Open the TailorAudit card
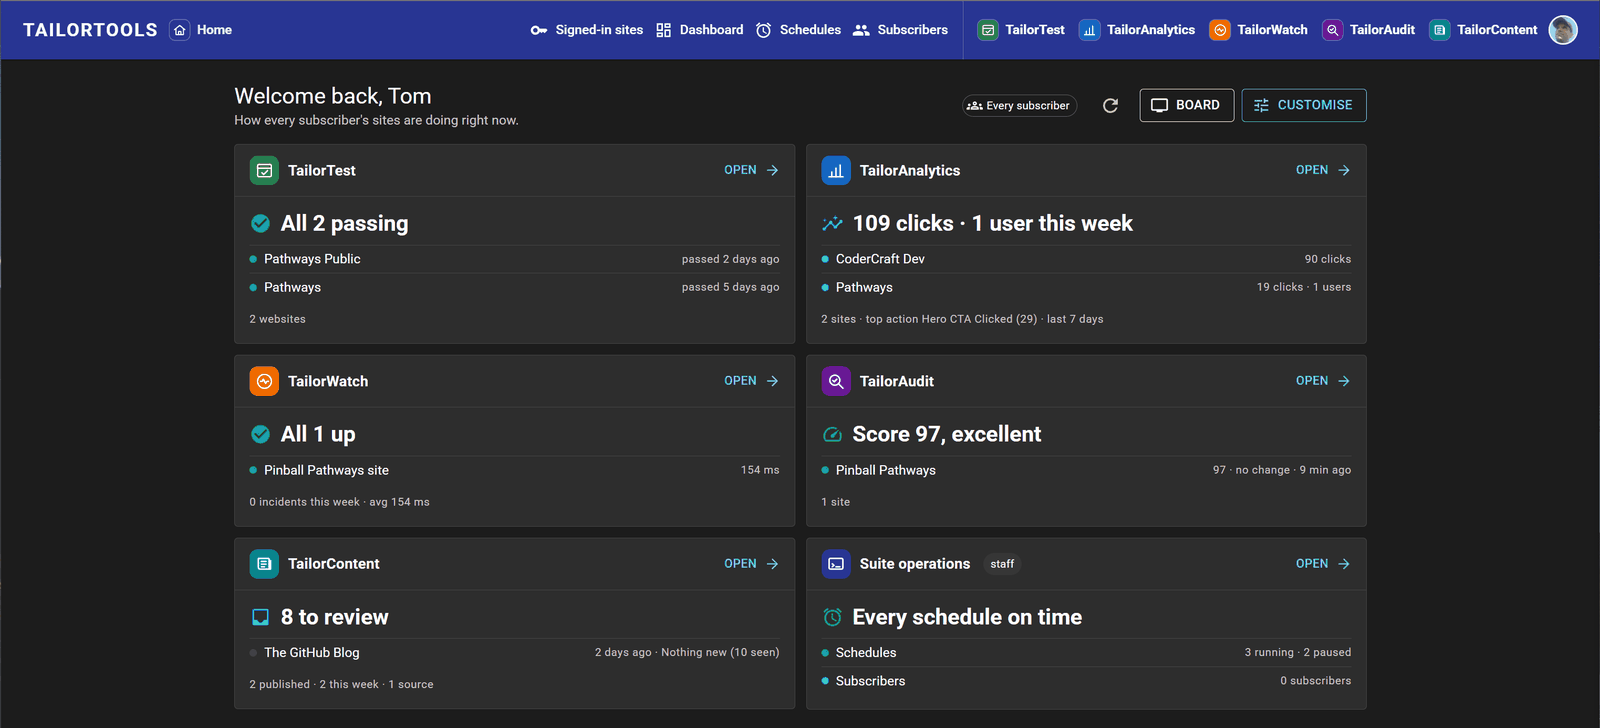Screen dimensions: 1600x728 pos(1322,381)
